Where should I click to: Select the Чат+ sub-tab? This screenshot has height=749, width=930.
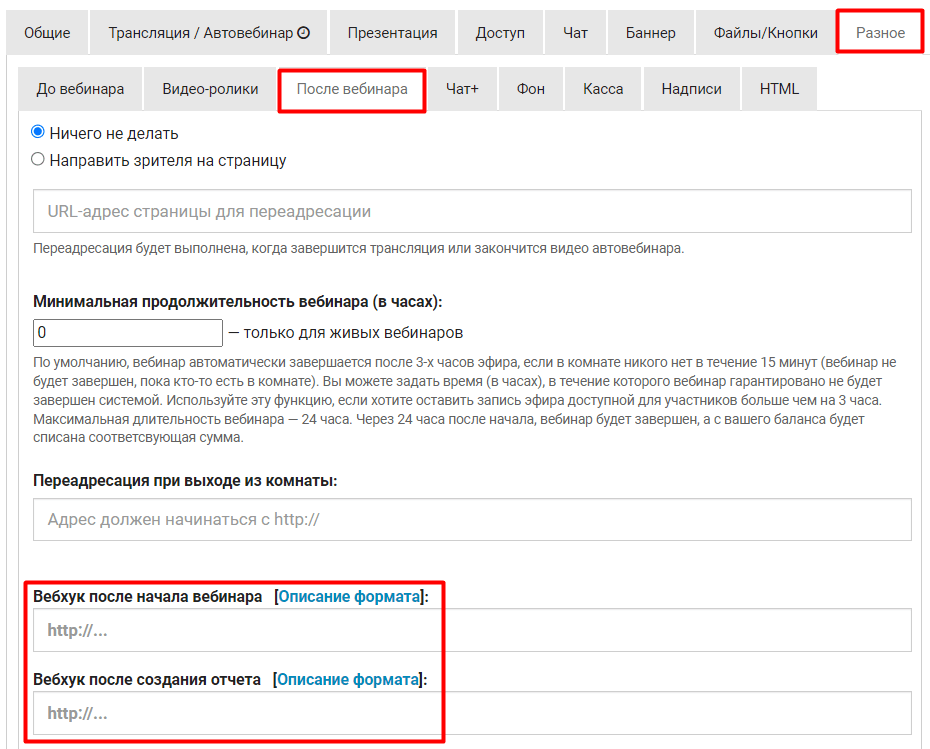(x=462, y=89)
